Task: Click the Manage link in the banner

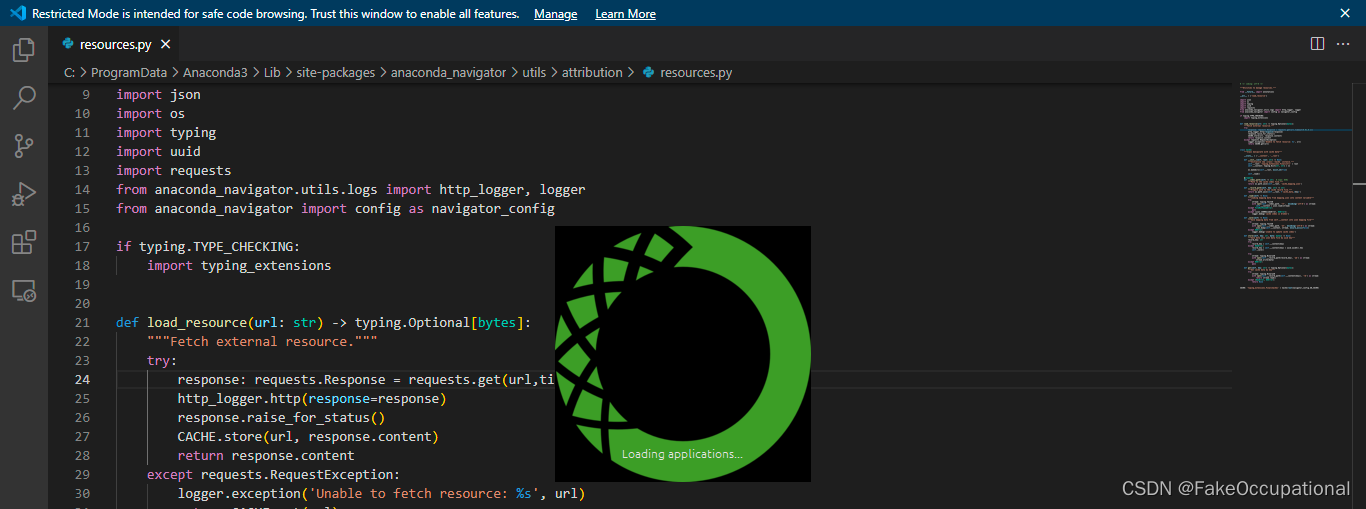Action: [556, 14]
